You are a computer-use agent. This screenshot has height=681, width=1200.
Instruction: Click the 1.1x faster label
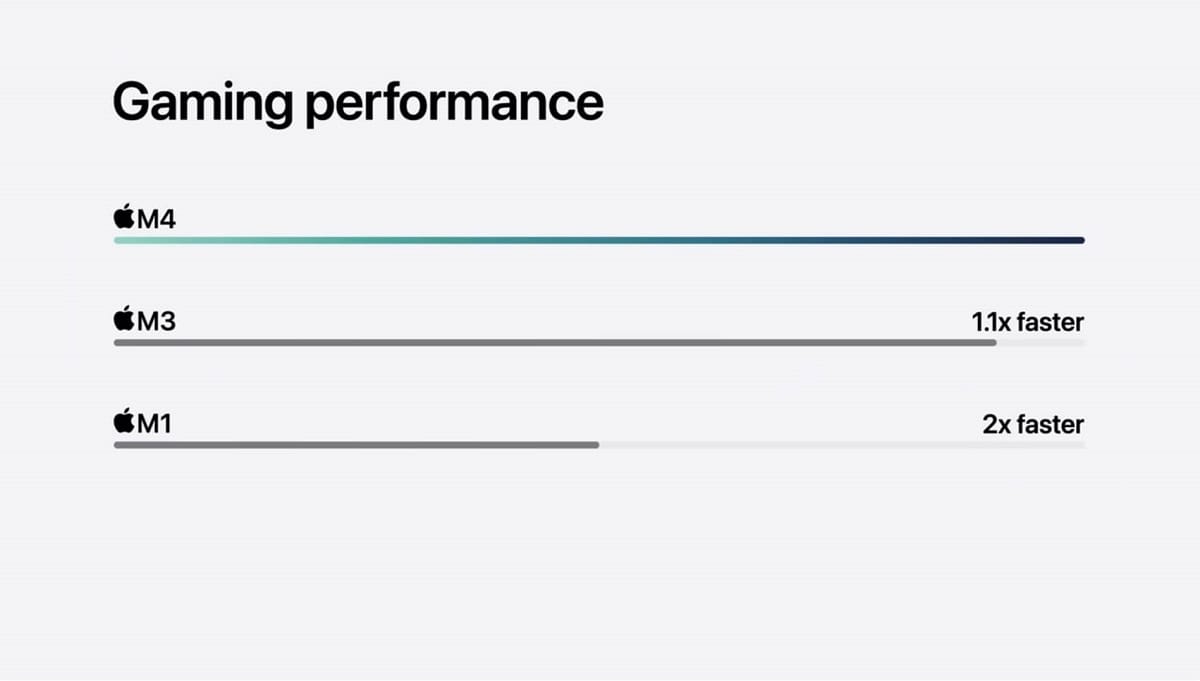point(1028,322)
